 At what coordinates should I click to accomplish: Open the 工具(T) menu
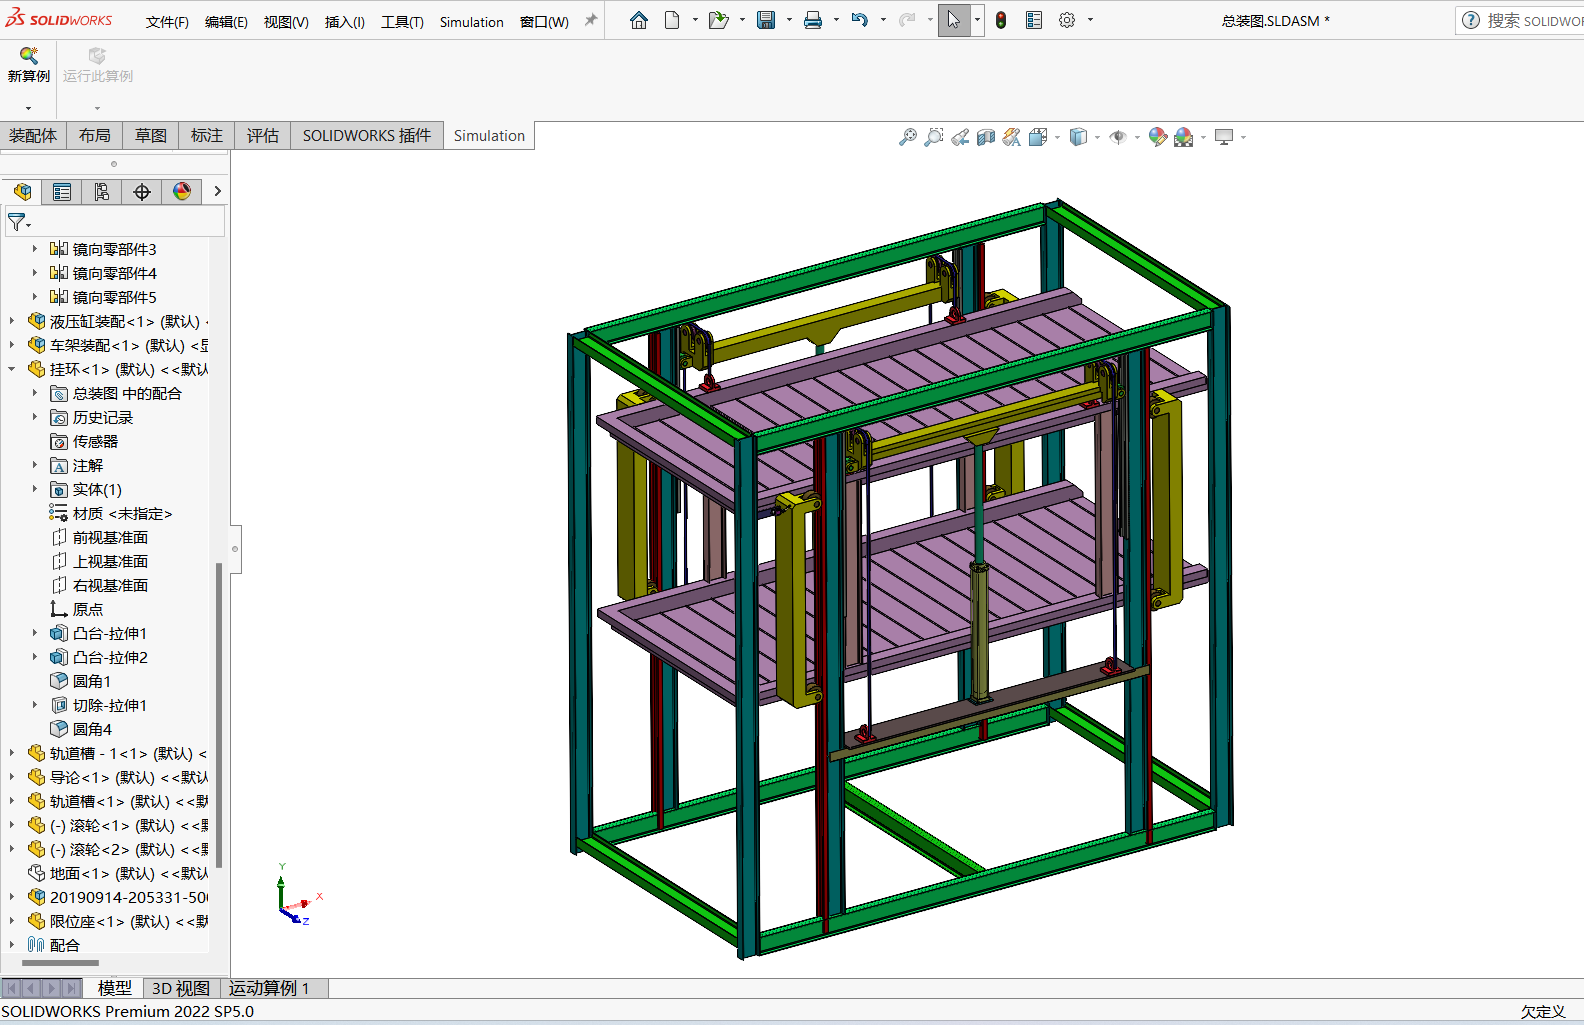pyautogui.click(x=402, y=22)
